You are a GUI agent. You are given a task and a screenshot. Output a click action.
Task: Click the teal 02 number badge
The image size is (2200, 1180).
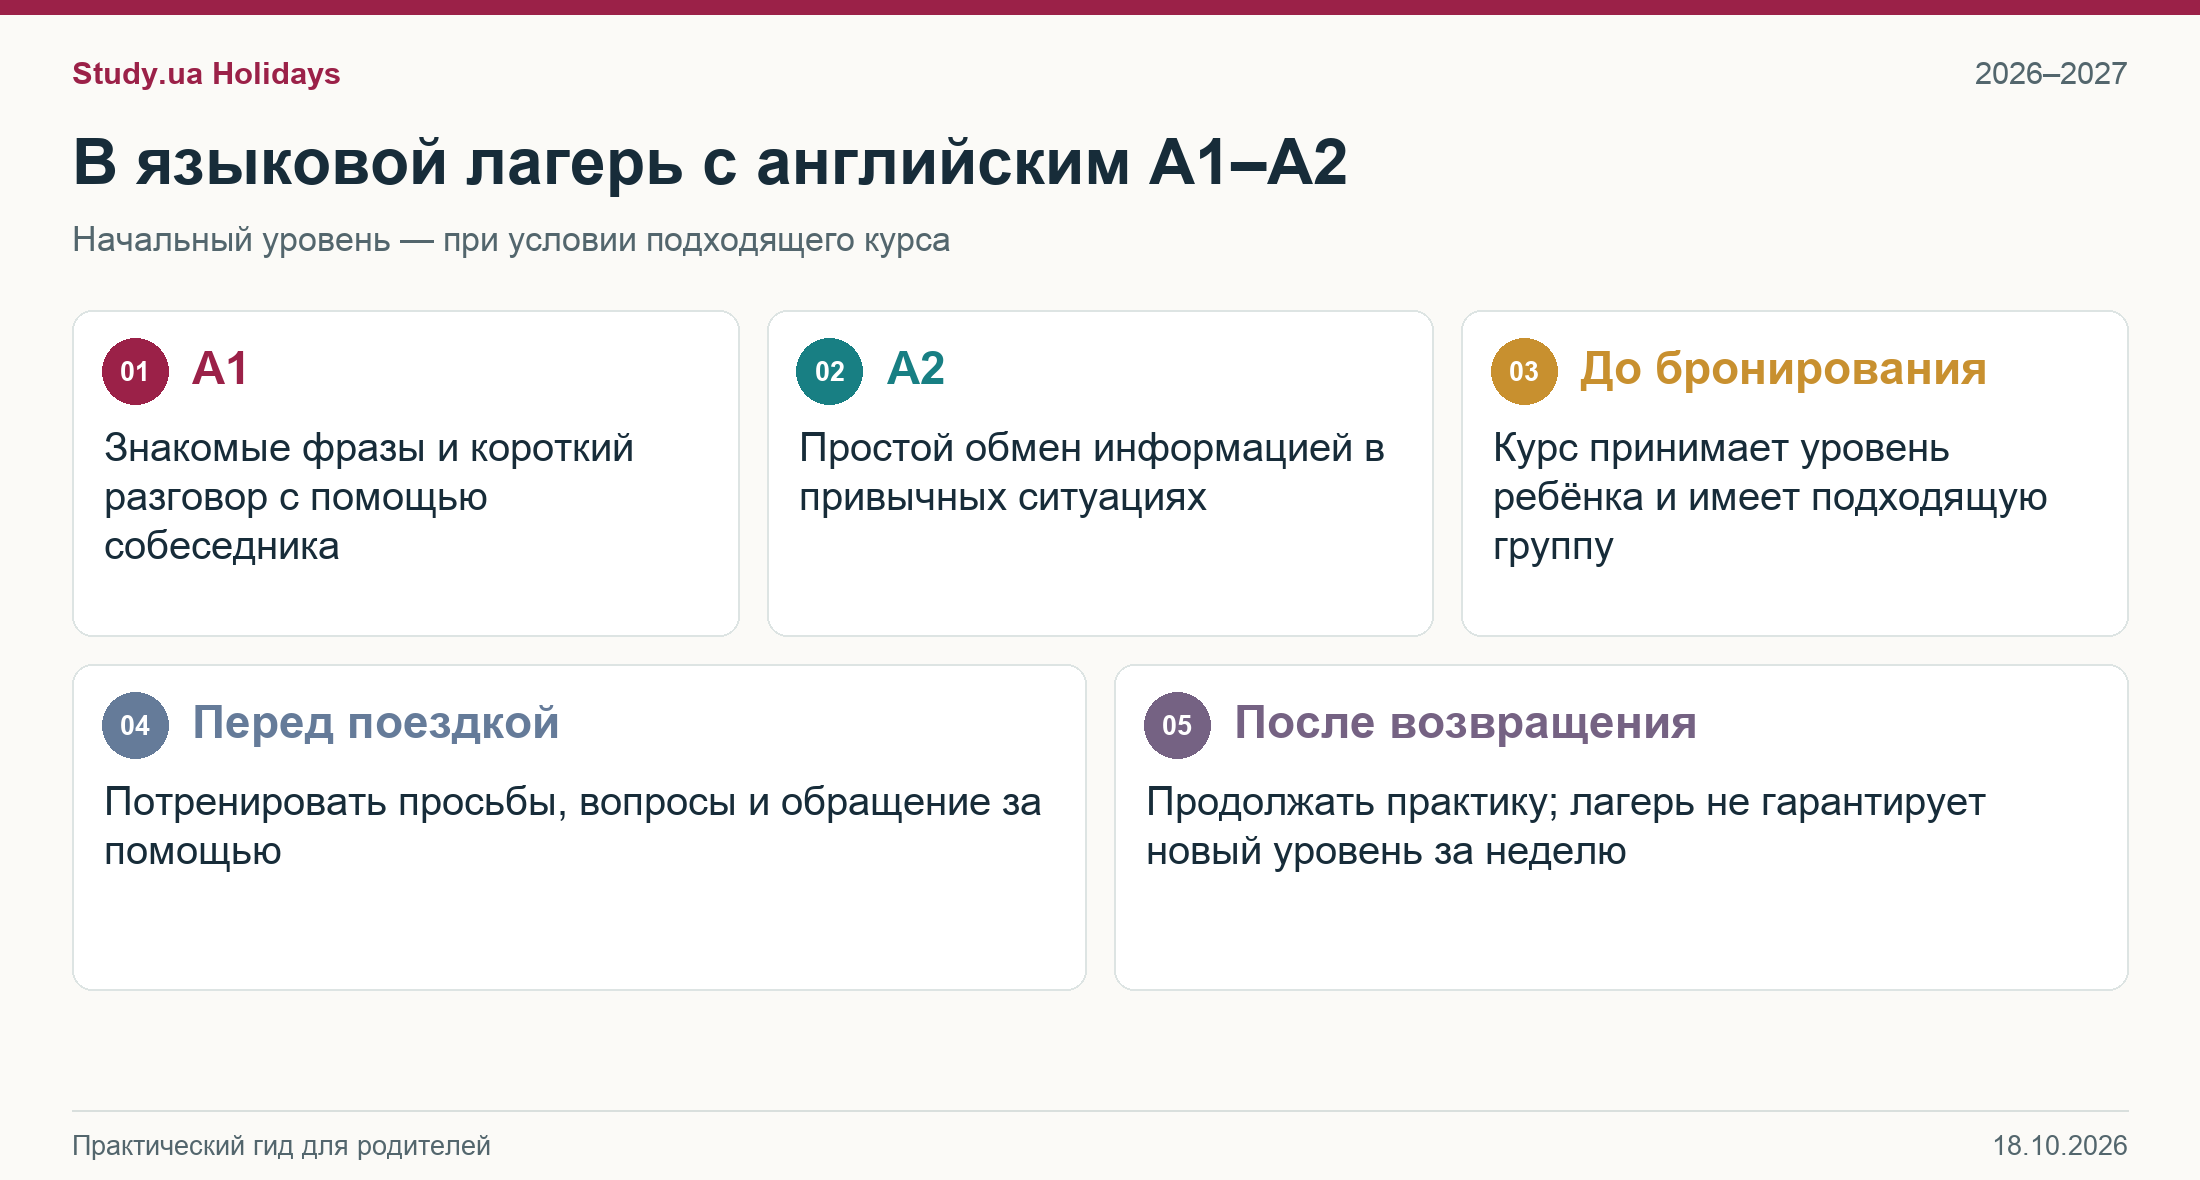pos(829,371)
